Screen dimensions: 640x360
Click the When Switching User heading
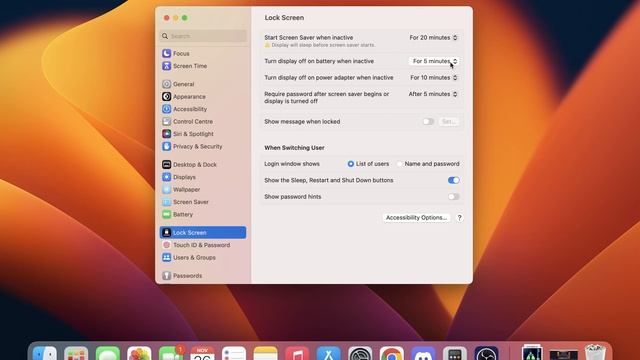click(x=294, y=148)
